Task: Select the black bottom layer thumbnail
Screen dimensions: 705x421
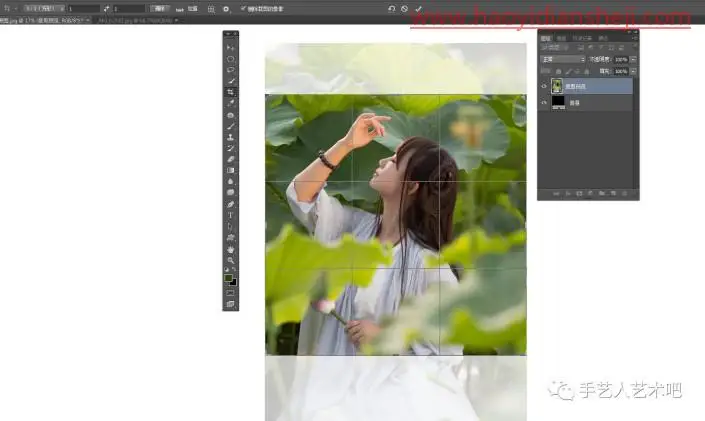Action: (x=558, y=103)
